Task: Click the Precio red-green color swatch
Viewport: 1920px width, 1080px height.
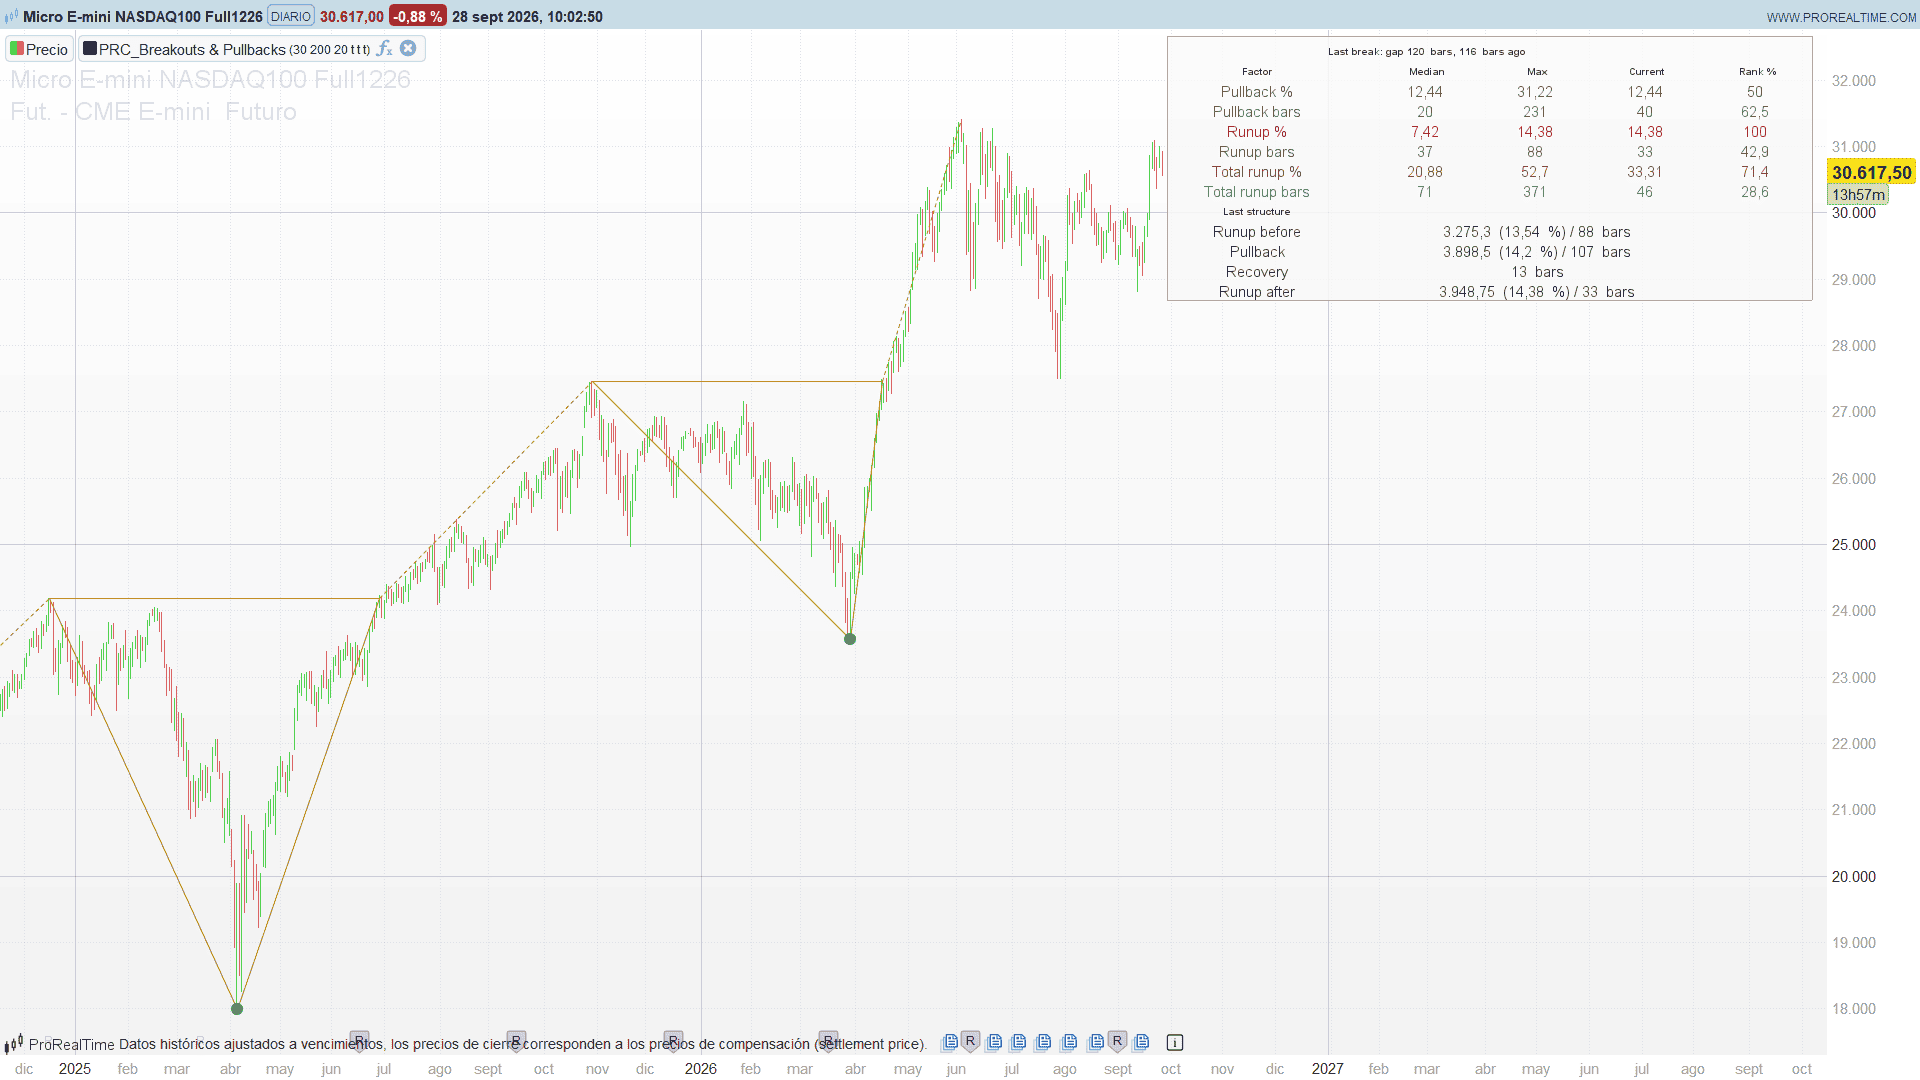Action: pyautogui.click(x=17, y=48)
